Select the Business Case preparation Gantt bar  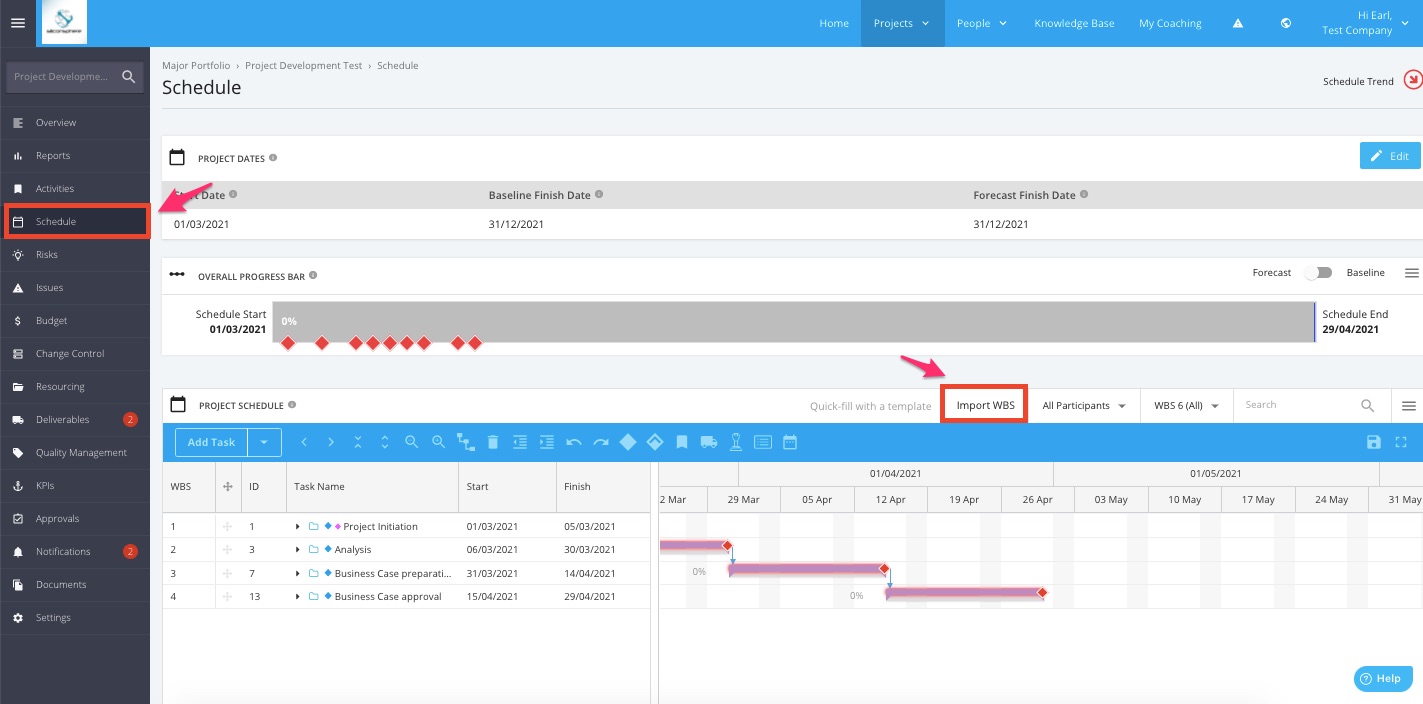tap(807, 569)
